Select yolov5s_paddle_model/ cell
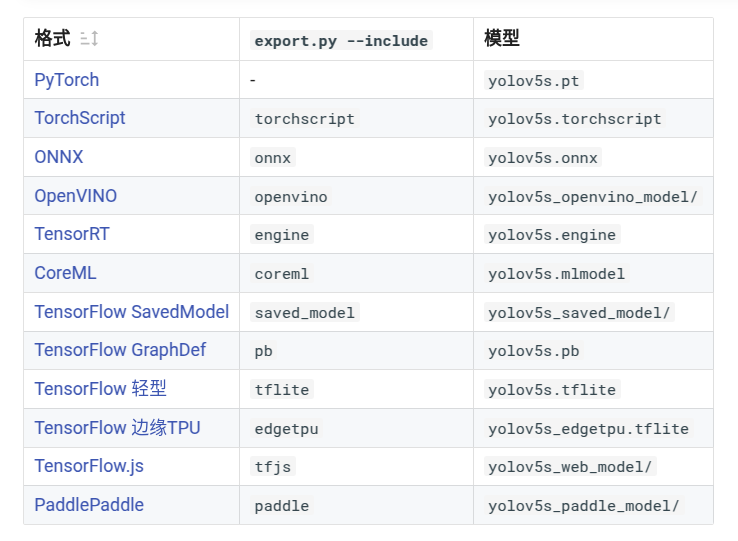The height and width of the screenshot is (541, 738). 584,506
